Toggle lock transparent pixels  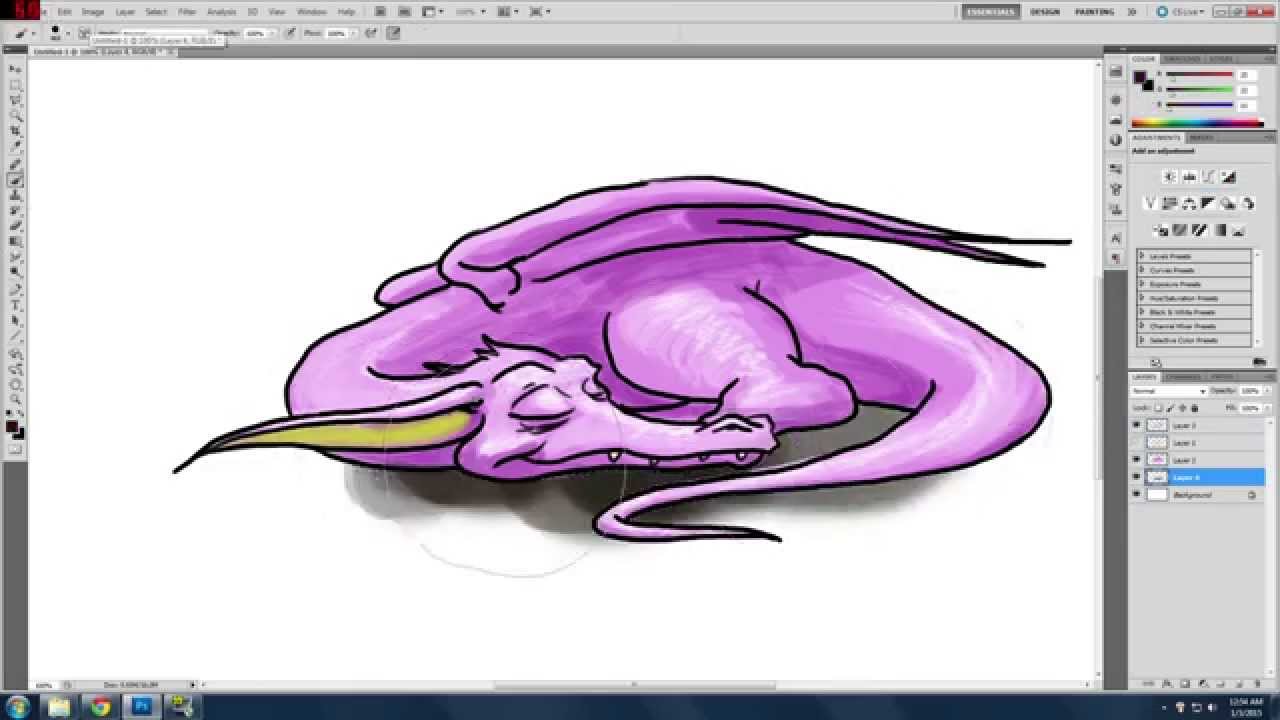click(1159, 408)
